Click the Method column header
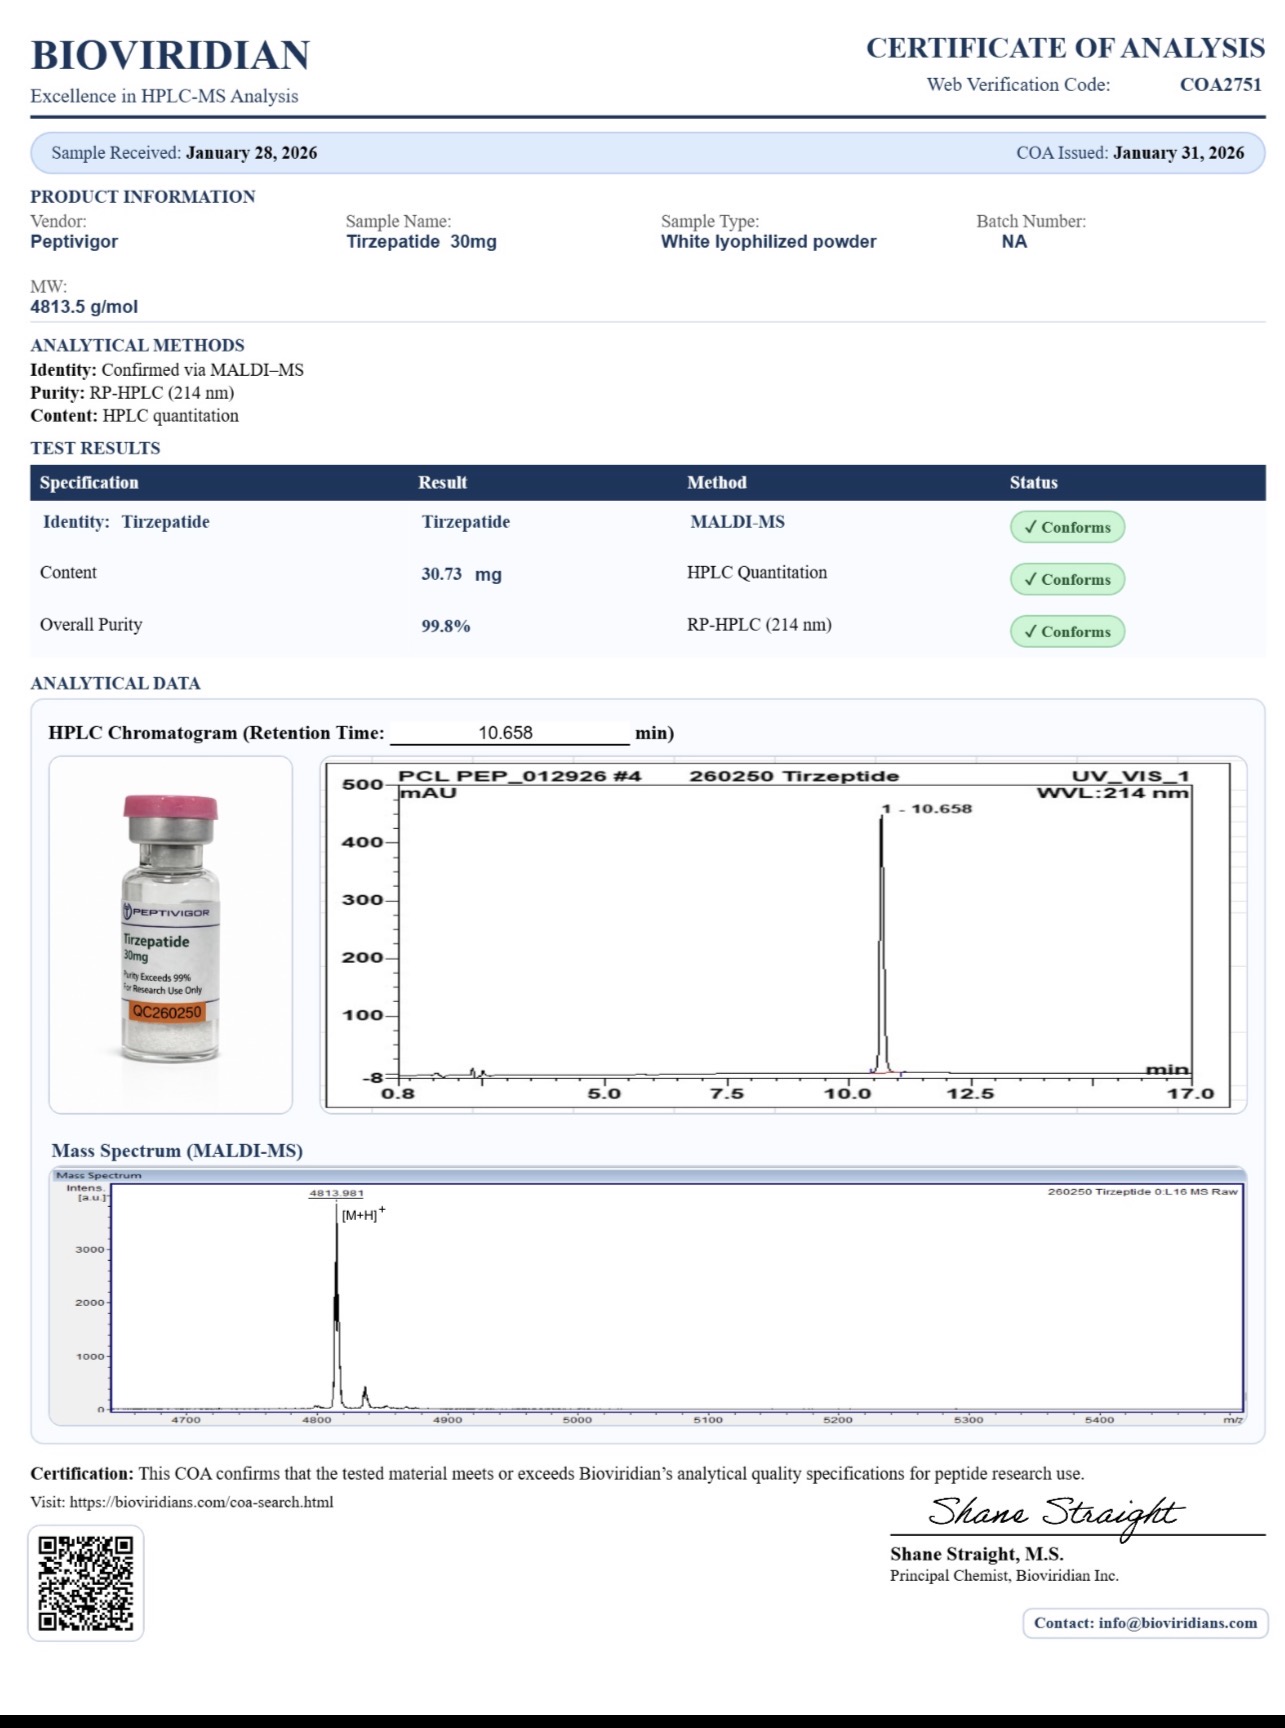 [x=716, y=482]
